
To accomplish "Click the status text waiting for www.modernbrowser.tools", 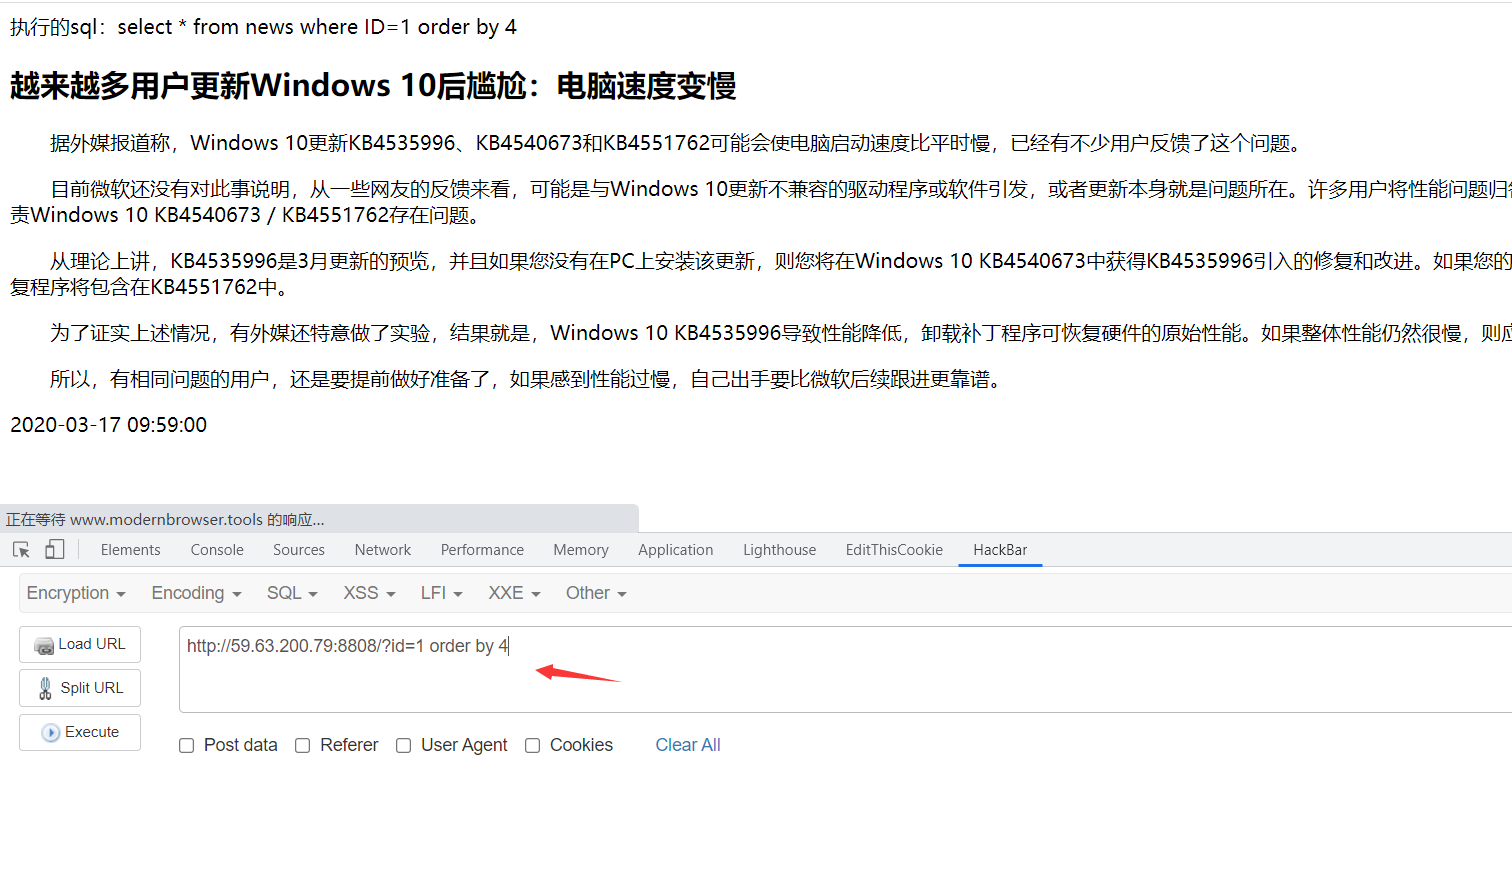I will [x=165, y=519].
